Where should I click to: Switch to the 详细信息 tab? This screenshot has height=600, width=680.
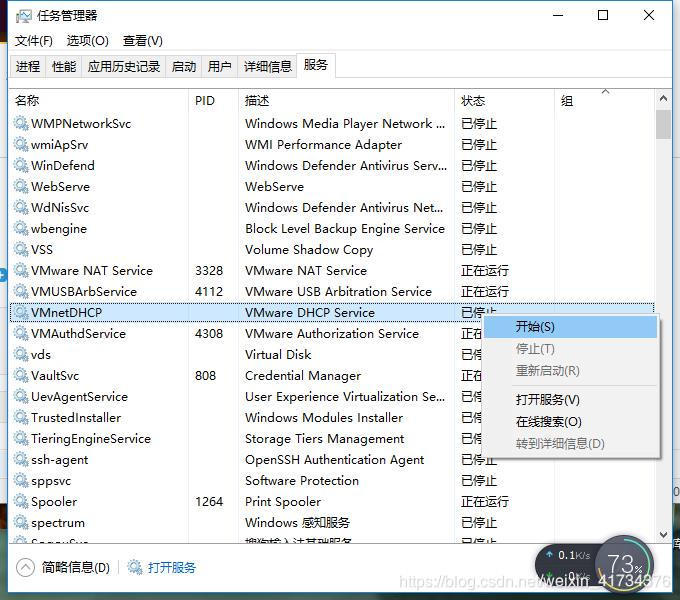[x=267, y=67]
